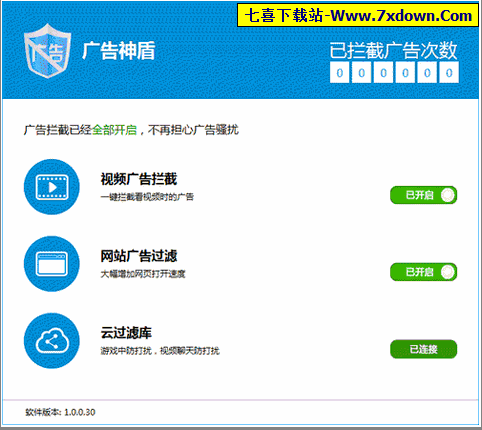Click the 广告神盾 shield logo icon
The image size is (482, 430).
pos(48,51)
